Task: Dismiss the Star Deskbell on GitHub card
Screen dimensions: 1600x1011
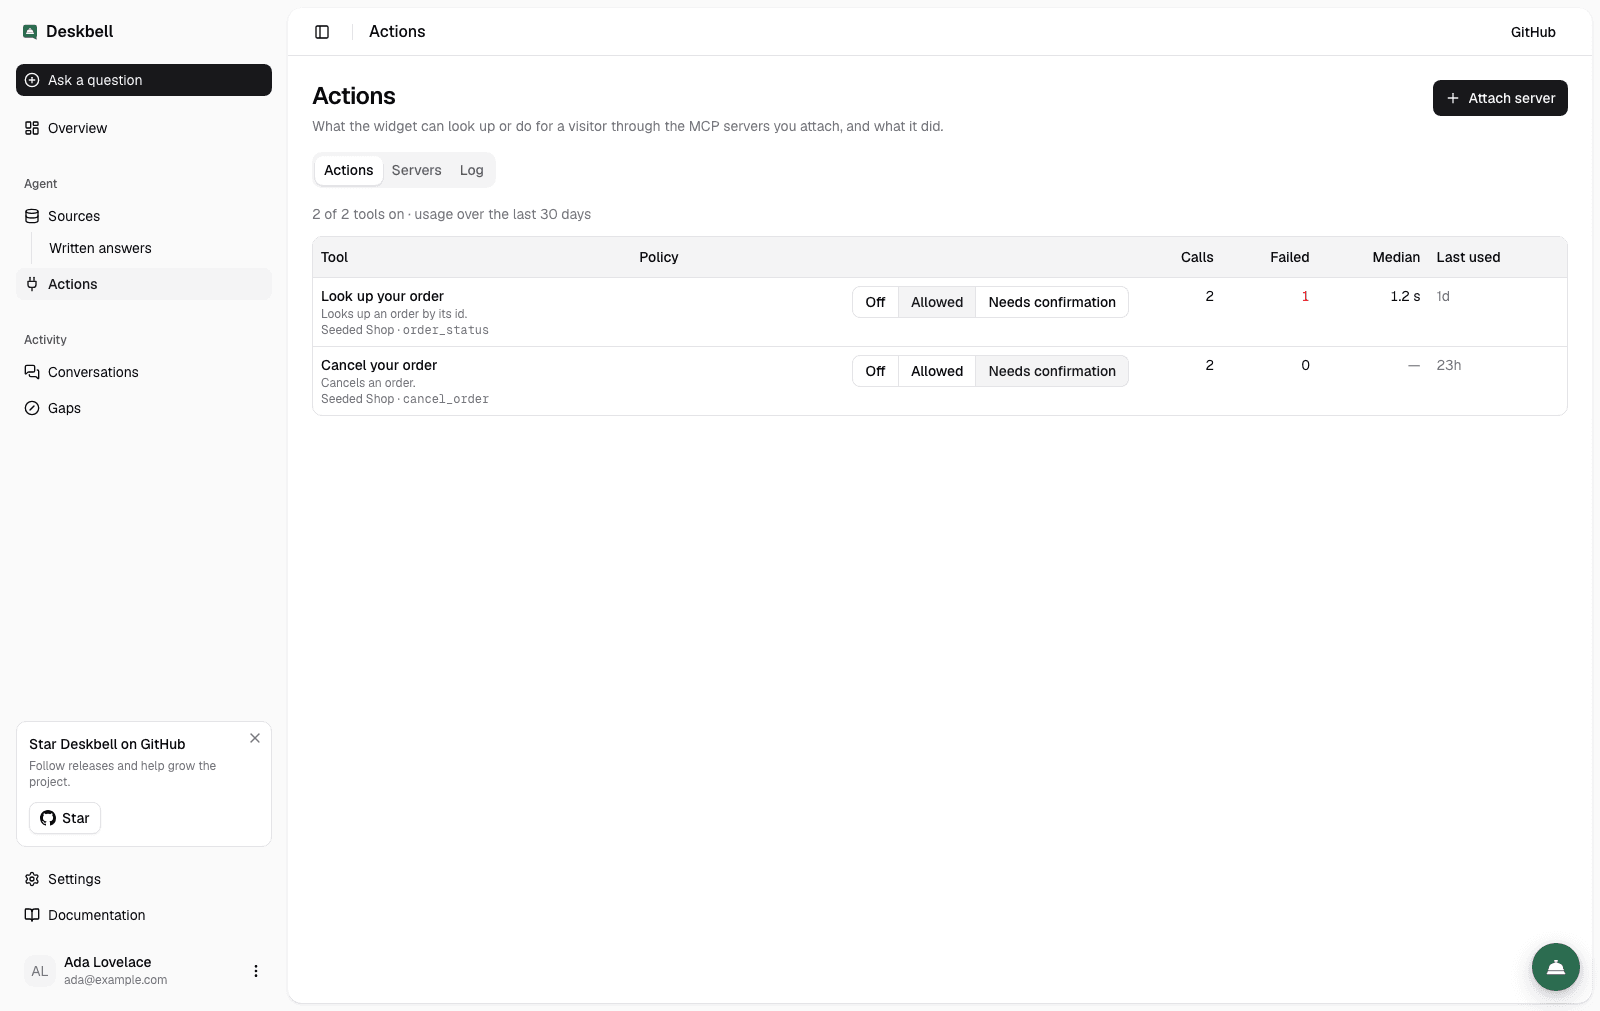Action: (255, 738)
